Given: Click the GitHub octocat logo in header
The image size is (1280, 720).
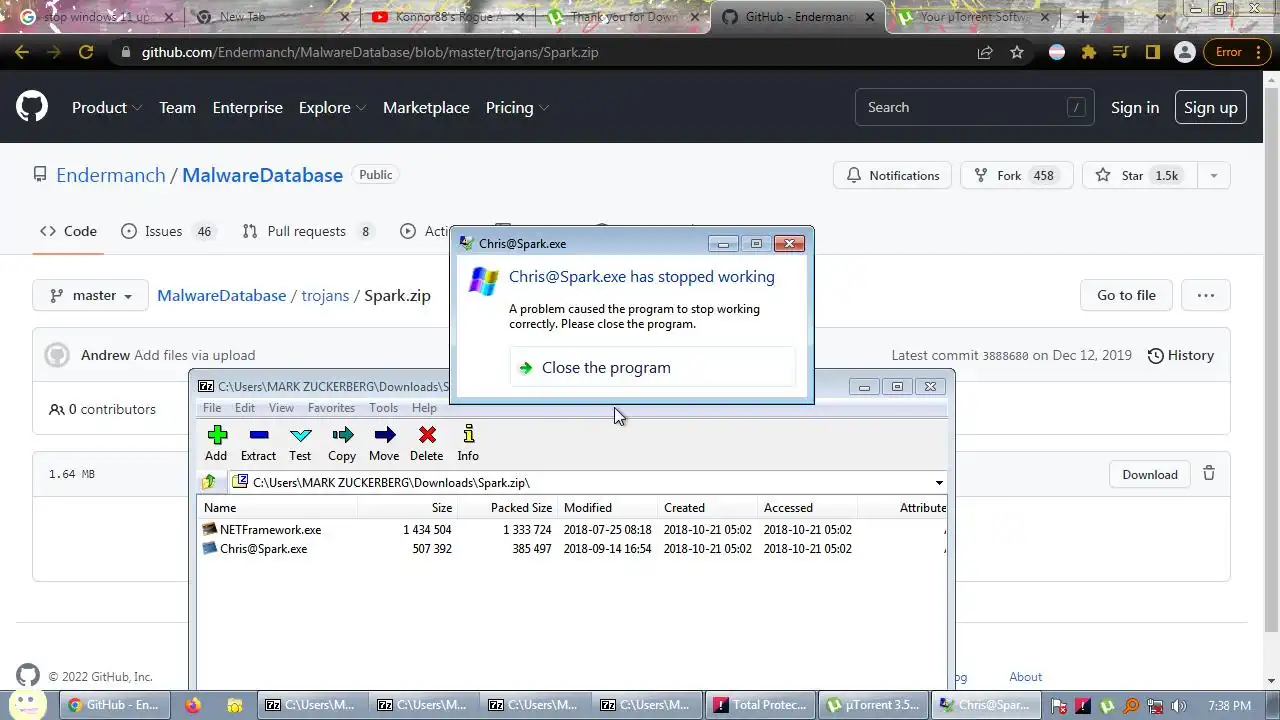Looking at the screenshot, I should (x=32, y=106).
